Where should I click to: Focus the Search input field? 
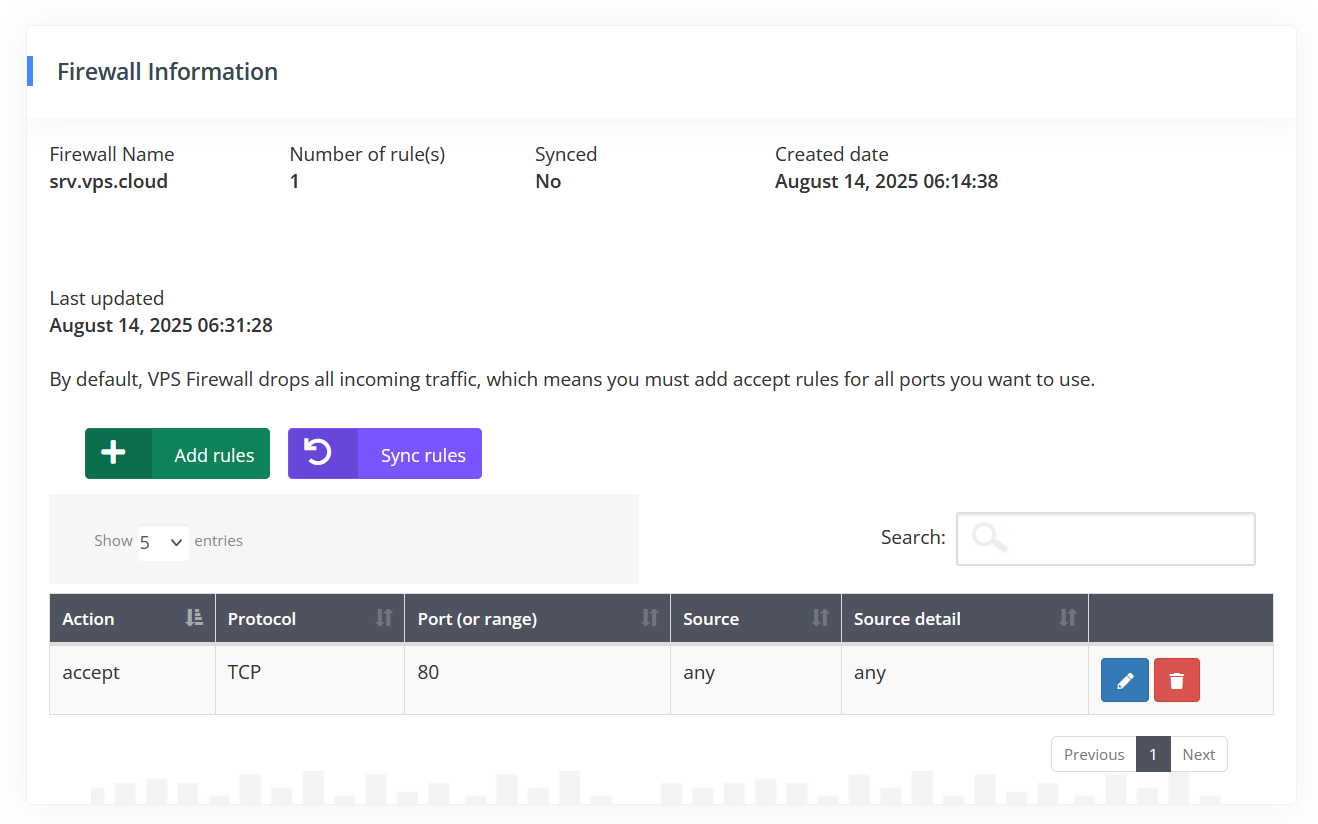coord(1105,539)
